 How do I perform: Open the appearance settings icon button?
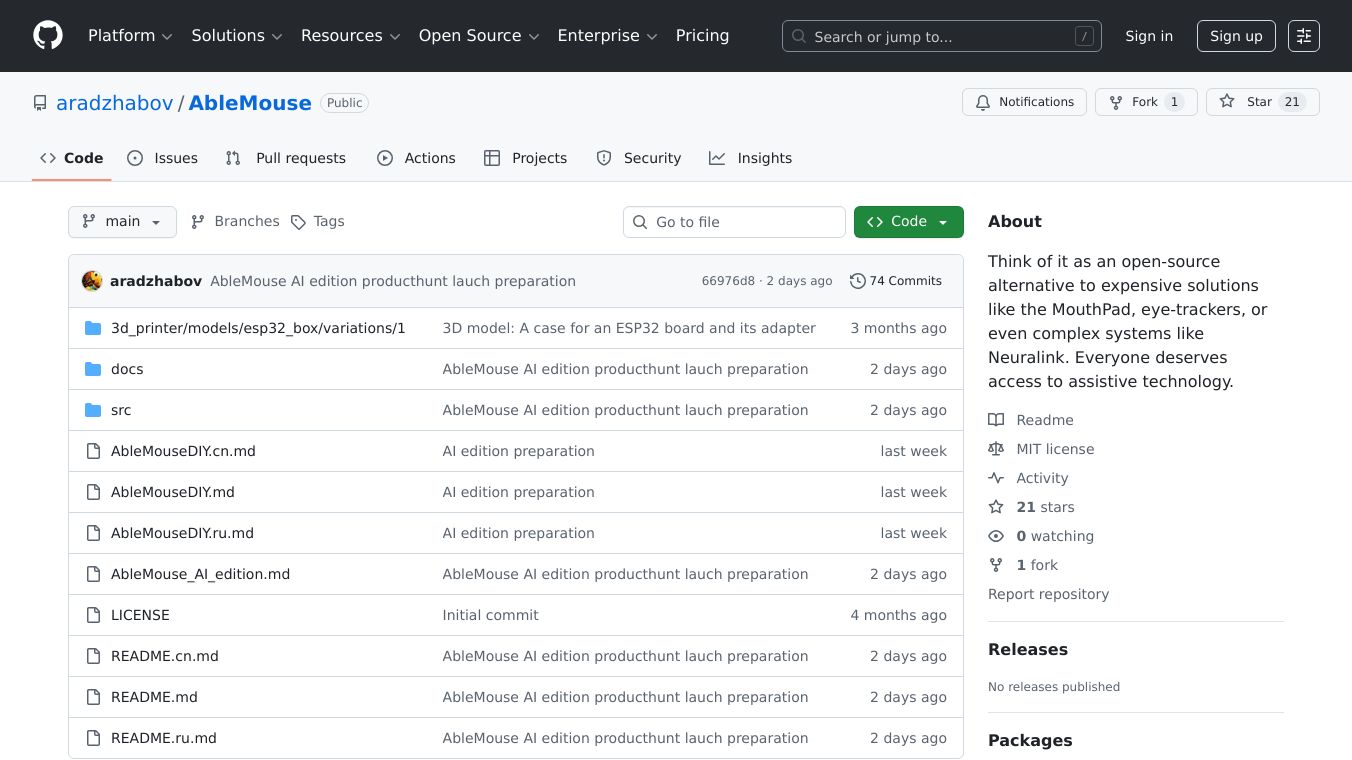(1303, 36)
